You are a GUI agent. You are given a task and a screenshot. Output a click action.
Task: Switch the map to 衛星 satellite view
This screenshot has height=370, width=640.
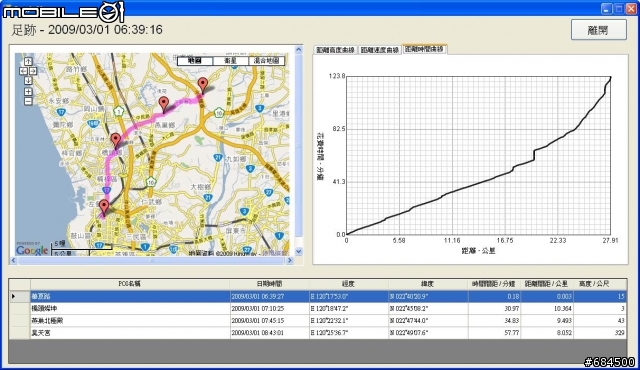pyautogui.click(x=231, y=61)
